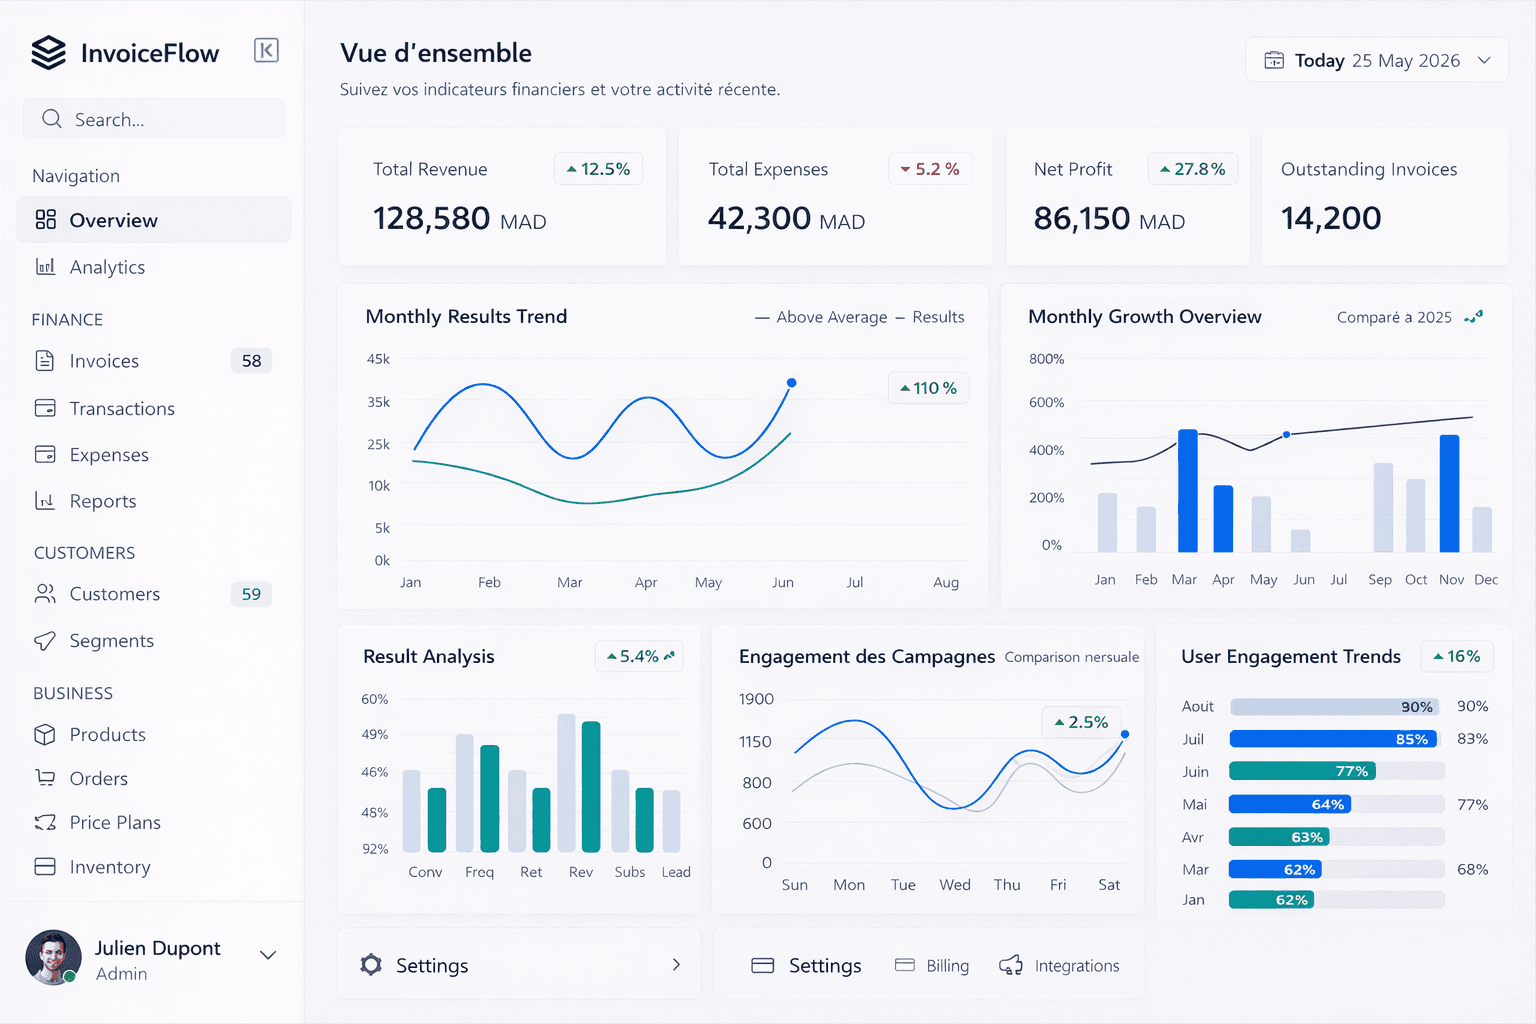Click the Products box icon
This screenshot has width=1536, height=1024.
pyautogui.click(x=45, y=734)
